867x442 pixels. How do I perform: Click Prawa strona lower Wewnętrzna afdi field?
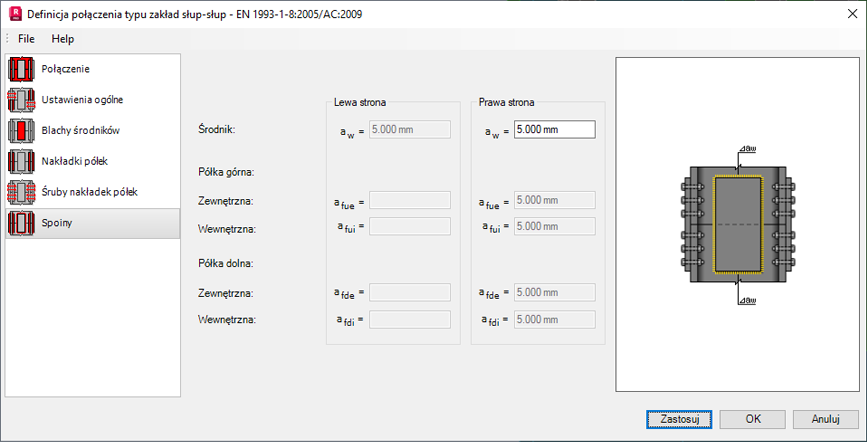[554, 320]
